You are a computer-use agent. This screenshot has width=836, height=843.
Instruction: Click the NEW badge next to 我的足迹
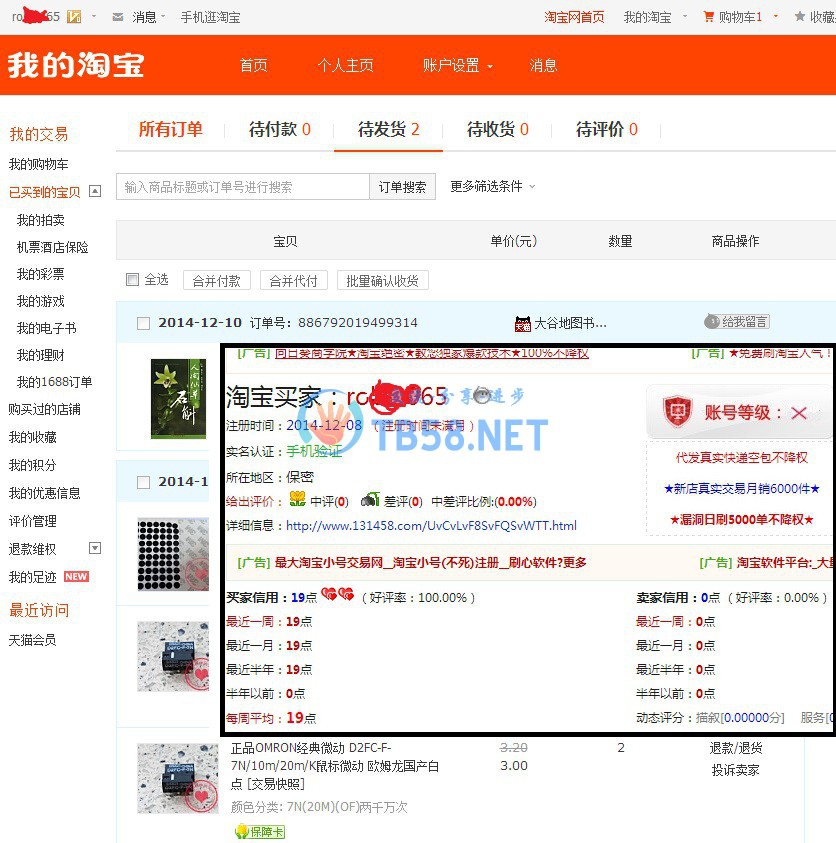[76, 576]
